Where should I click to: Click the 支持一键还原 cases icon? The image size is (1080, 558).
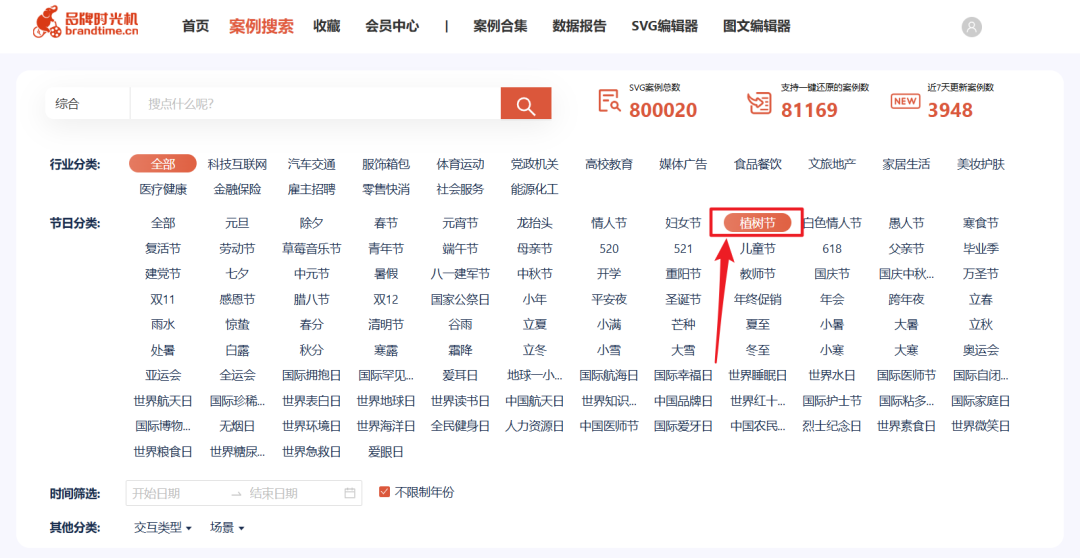759,102
